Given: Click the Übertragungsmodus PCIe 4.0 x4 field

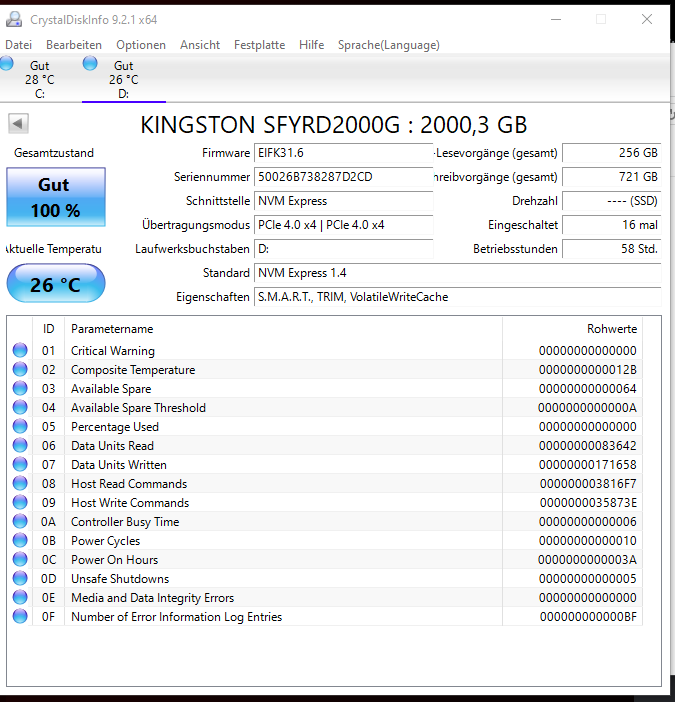Looking at the screenshot, I should 343,225.
